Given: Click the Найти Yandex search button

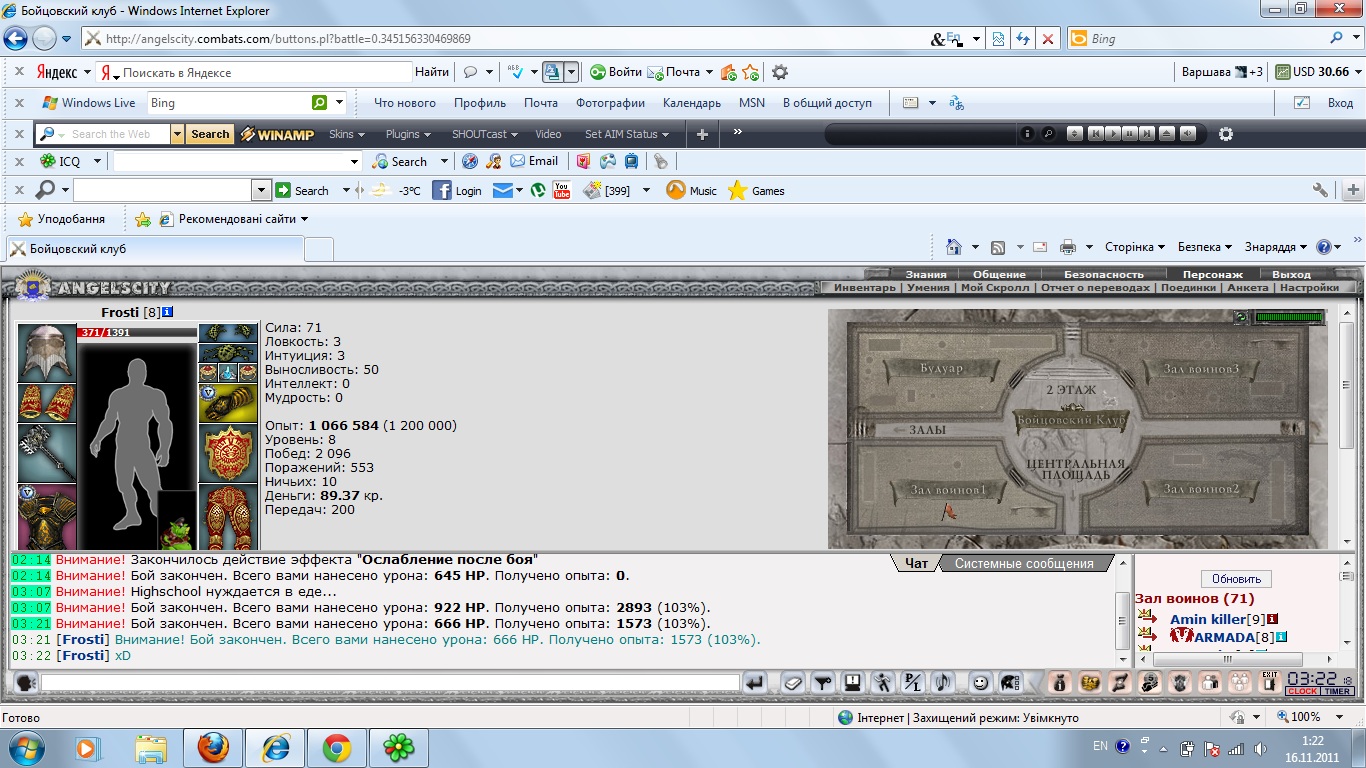Looking at the screenshot, I should [432, 72].
